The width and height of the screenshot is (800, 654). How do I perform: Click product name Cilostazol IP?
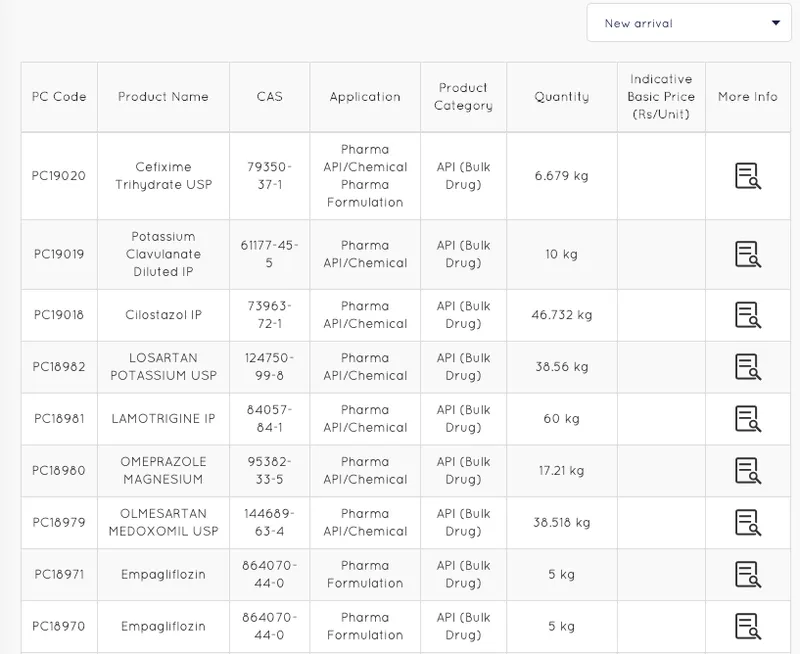click(163, 315)
